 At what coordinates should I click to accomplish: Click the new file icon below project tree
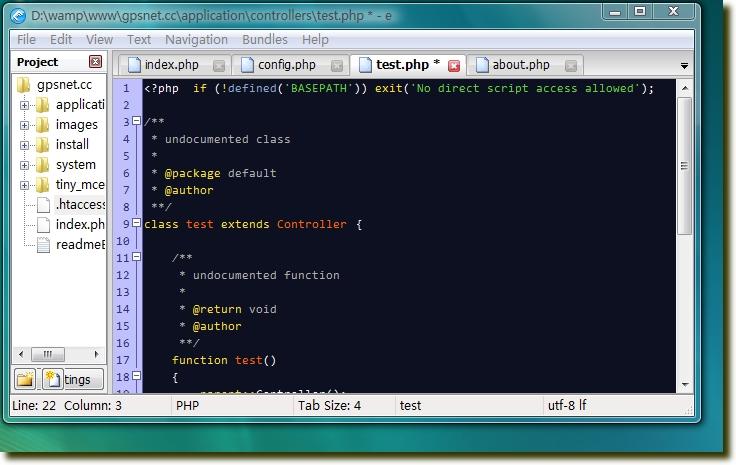click(52, 379)
